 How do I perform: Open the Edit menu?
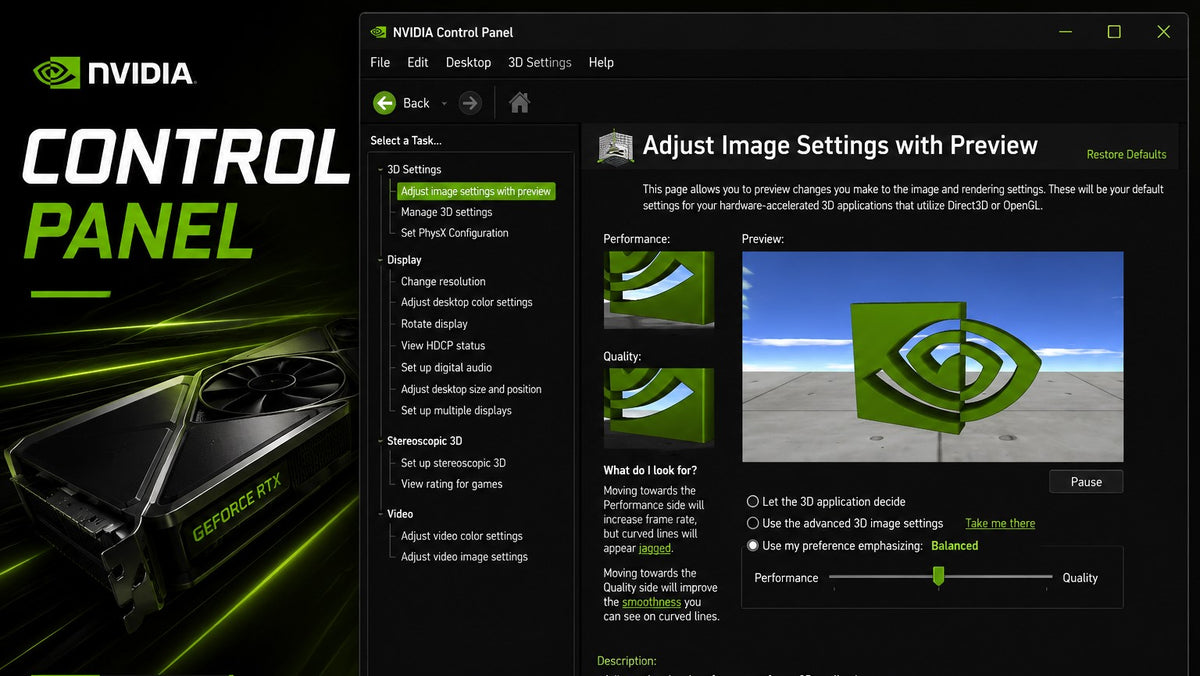click(418, 62)
